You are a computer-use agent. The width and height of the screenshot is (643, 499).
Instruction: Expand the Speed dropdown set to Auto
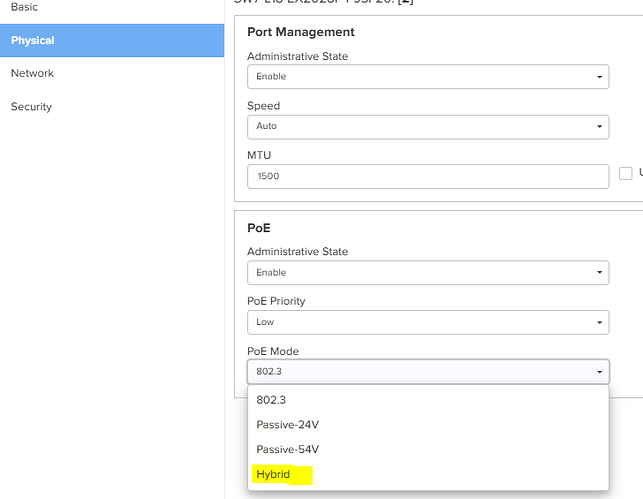point(427,126)
